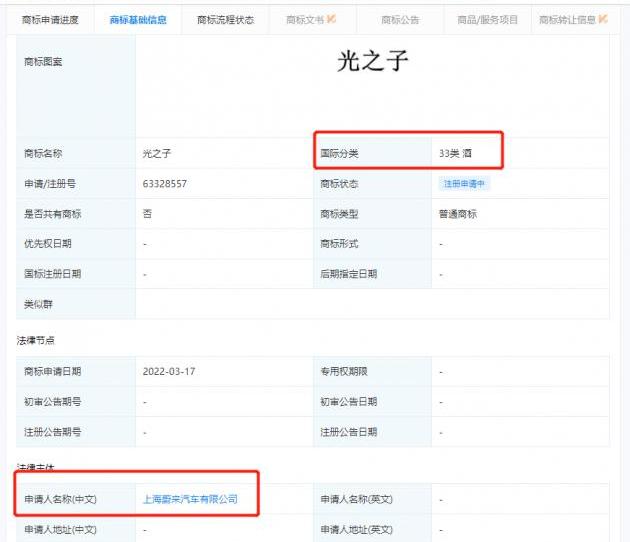Open applicant link 上海蔚来汽车有限公司
Screen dimensions: 630x542
click(190, 499)
